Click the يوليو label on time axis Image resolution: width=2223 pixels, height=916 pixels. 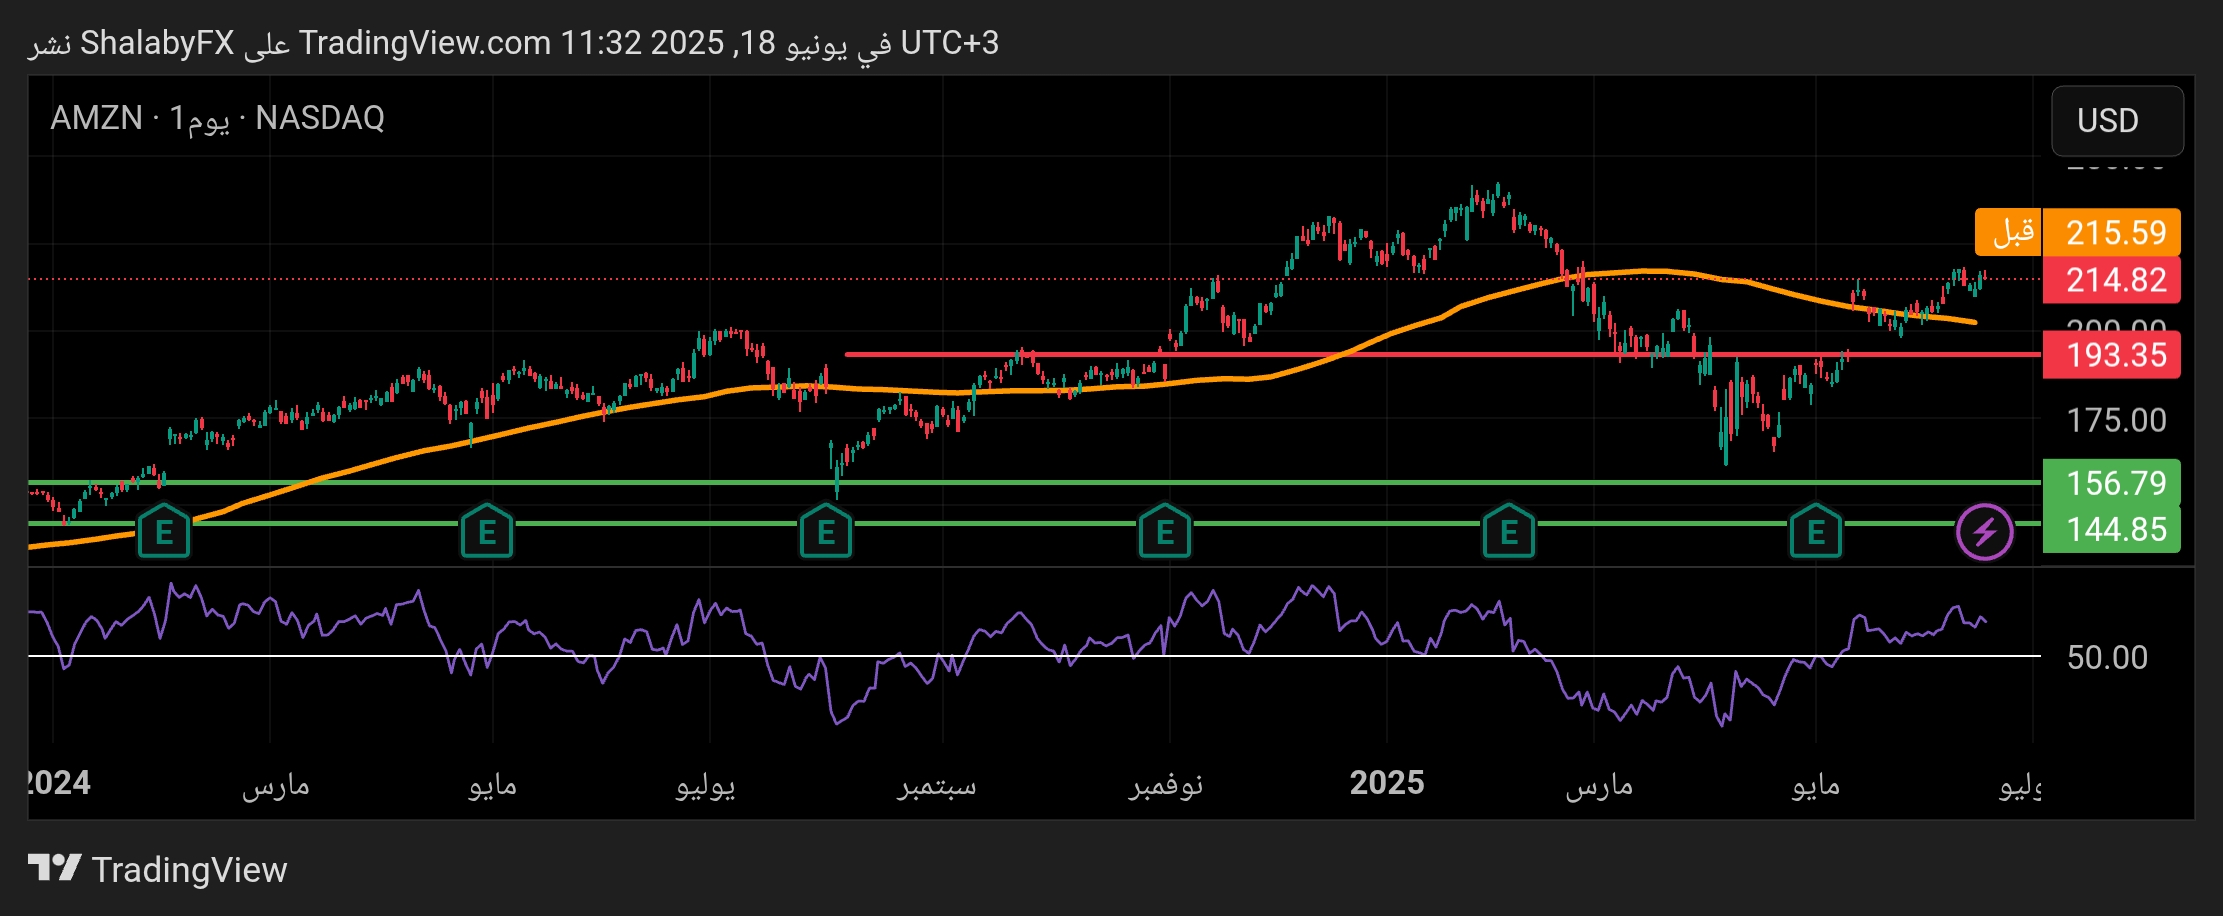point(706,786)
